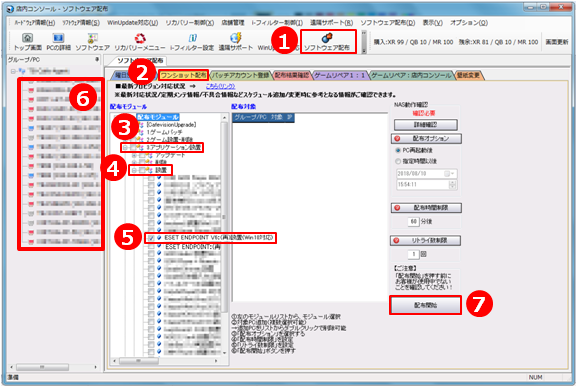Select the 2ゲーム設置・削除 tree node
The image size is (577, 387).
[x=169, y=140]
